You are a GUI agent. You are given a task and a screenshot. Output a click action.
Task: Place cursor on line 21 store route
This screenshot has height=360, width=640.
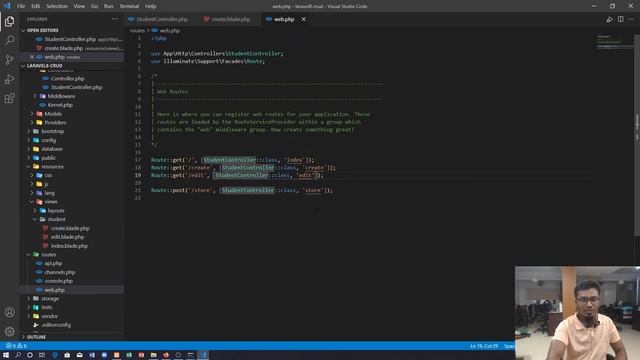pos(242,190)
